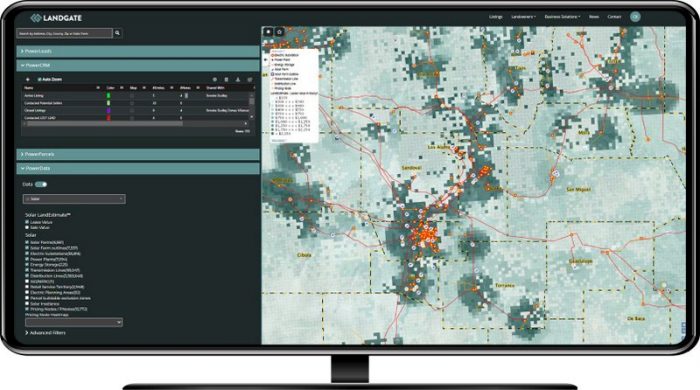Open the user avatar icon in navbar
This screenshot has height=390, width=700.
635,17
